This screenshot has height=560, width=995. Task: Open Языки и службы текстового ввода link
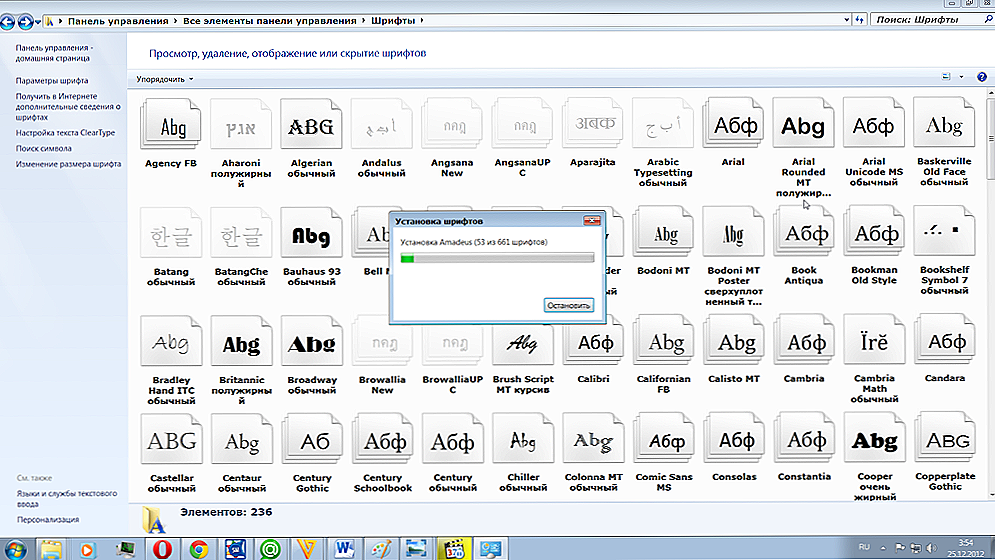pyautogui.click(x=67, y=498)
